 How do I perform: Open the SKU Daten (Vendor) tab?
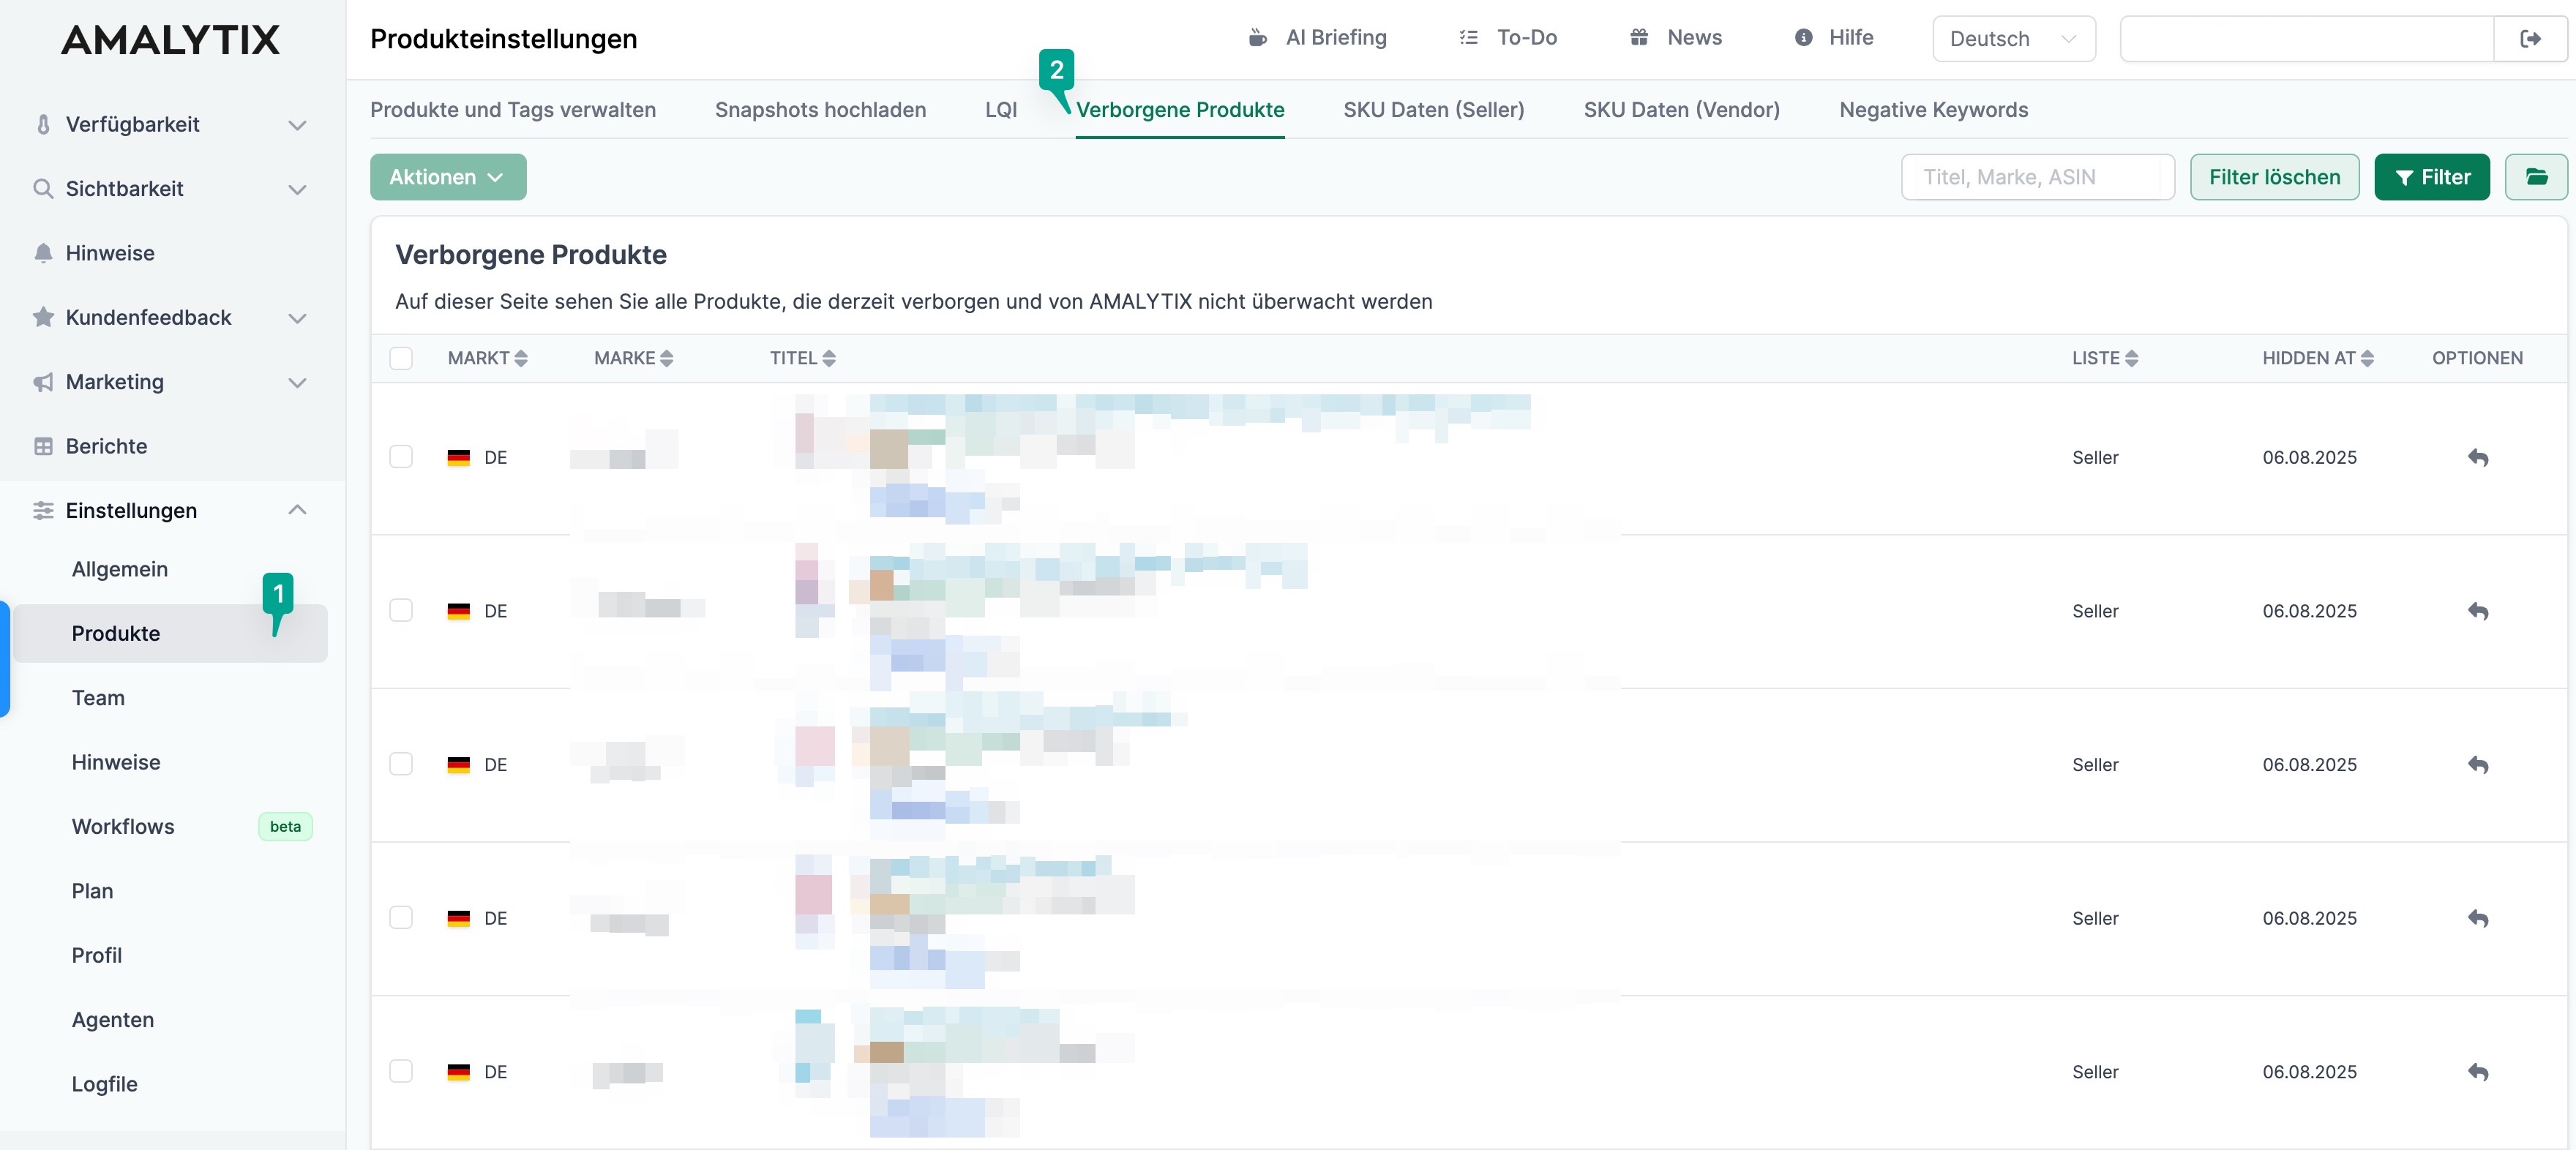[1680, 110]
